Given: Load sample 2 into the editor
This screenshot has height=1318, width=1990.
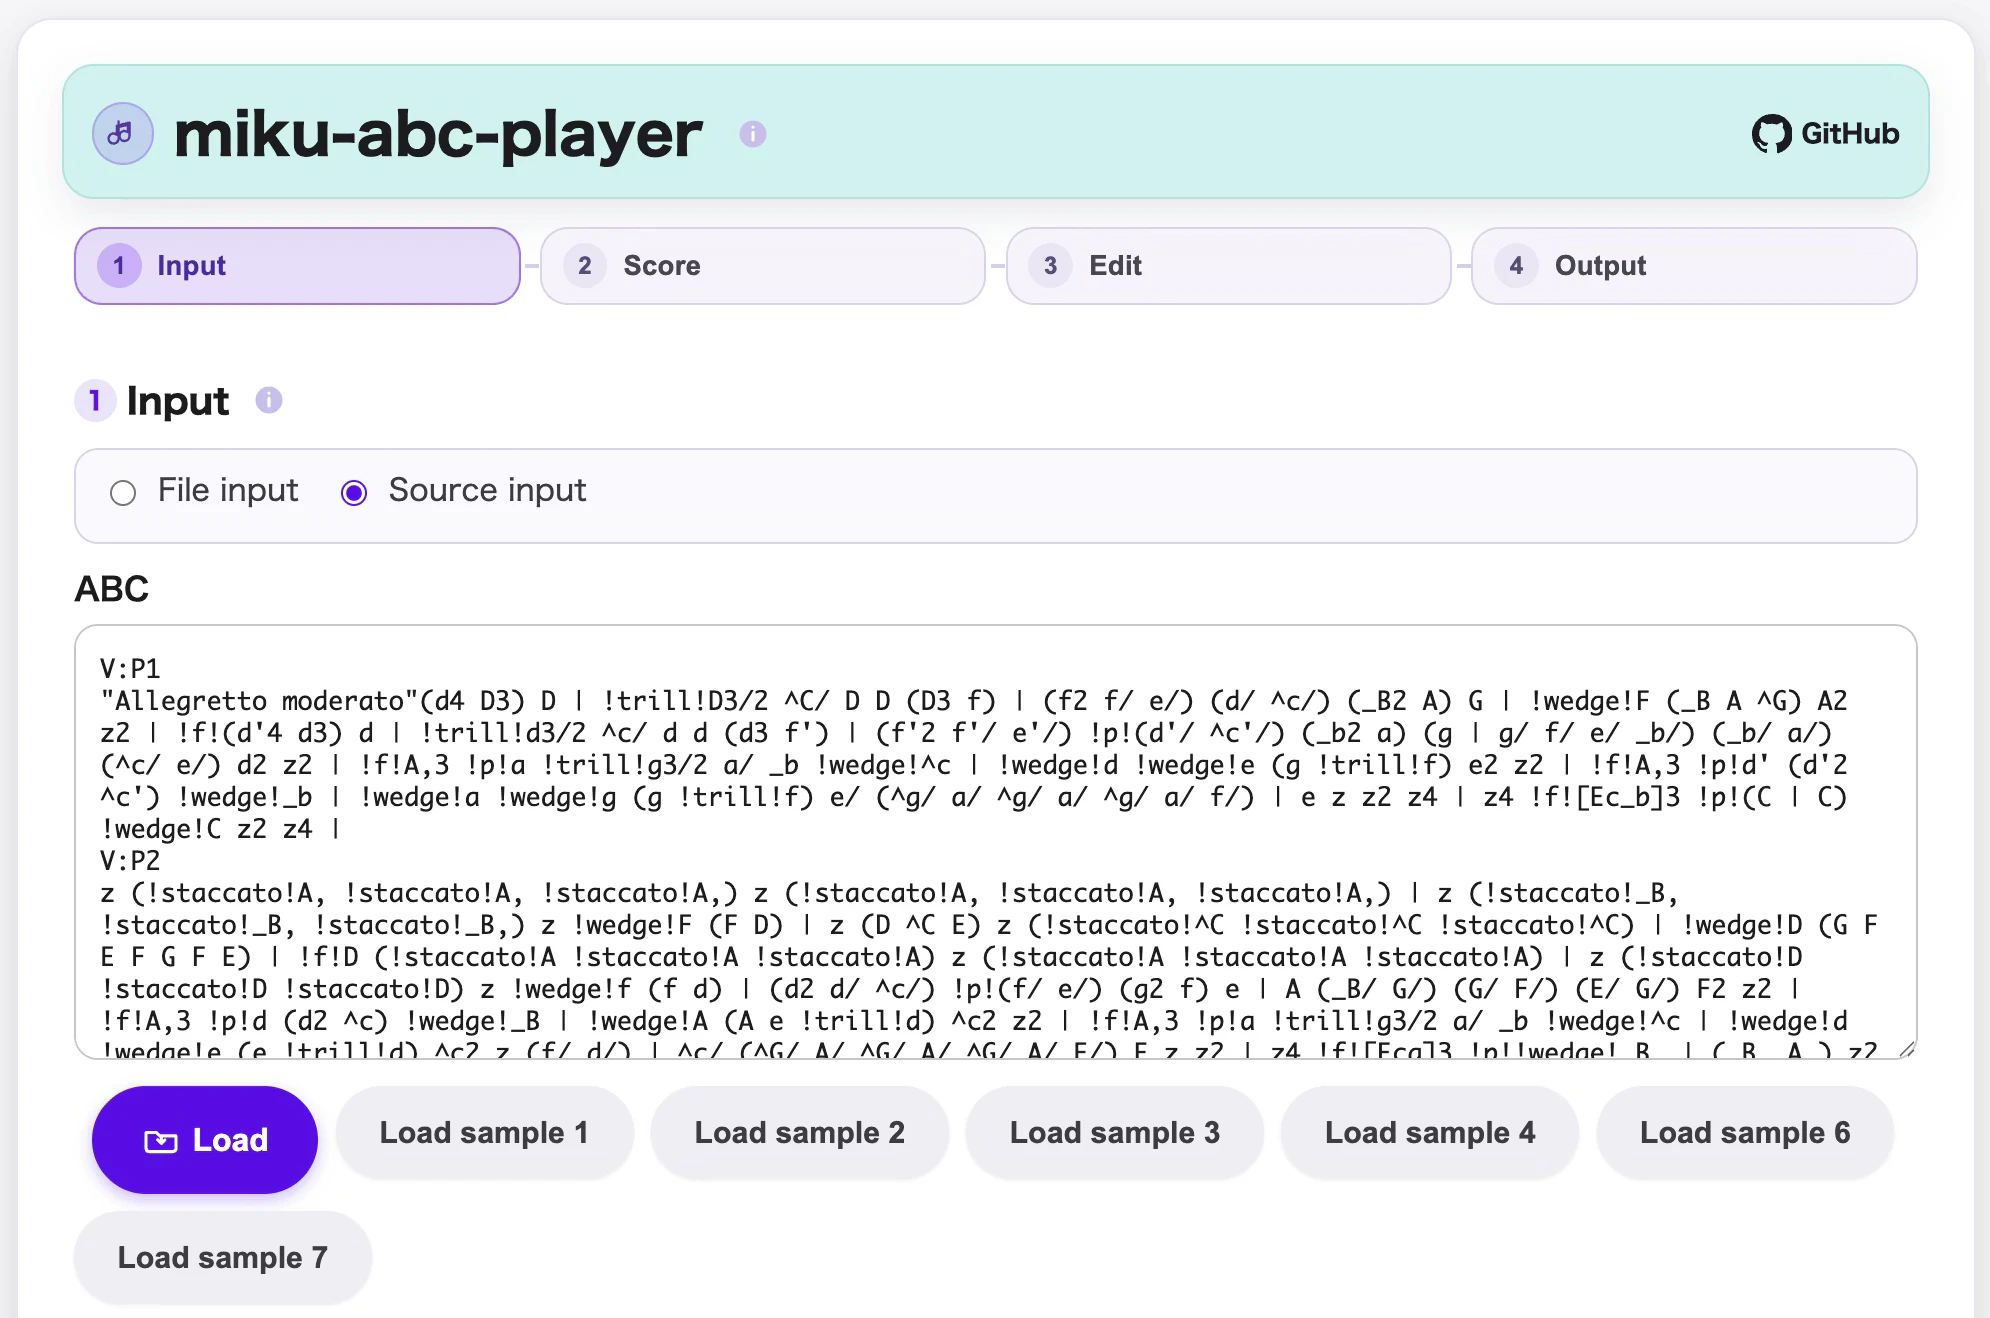Looking at the screenshot, I should [x=799, y=1133].
